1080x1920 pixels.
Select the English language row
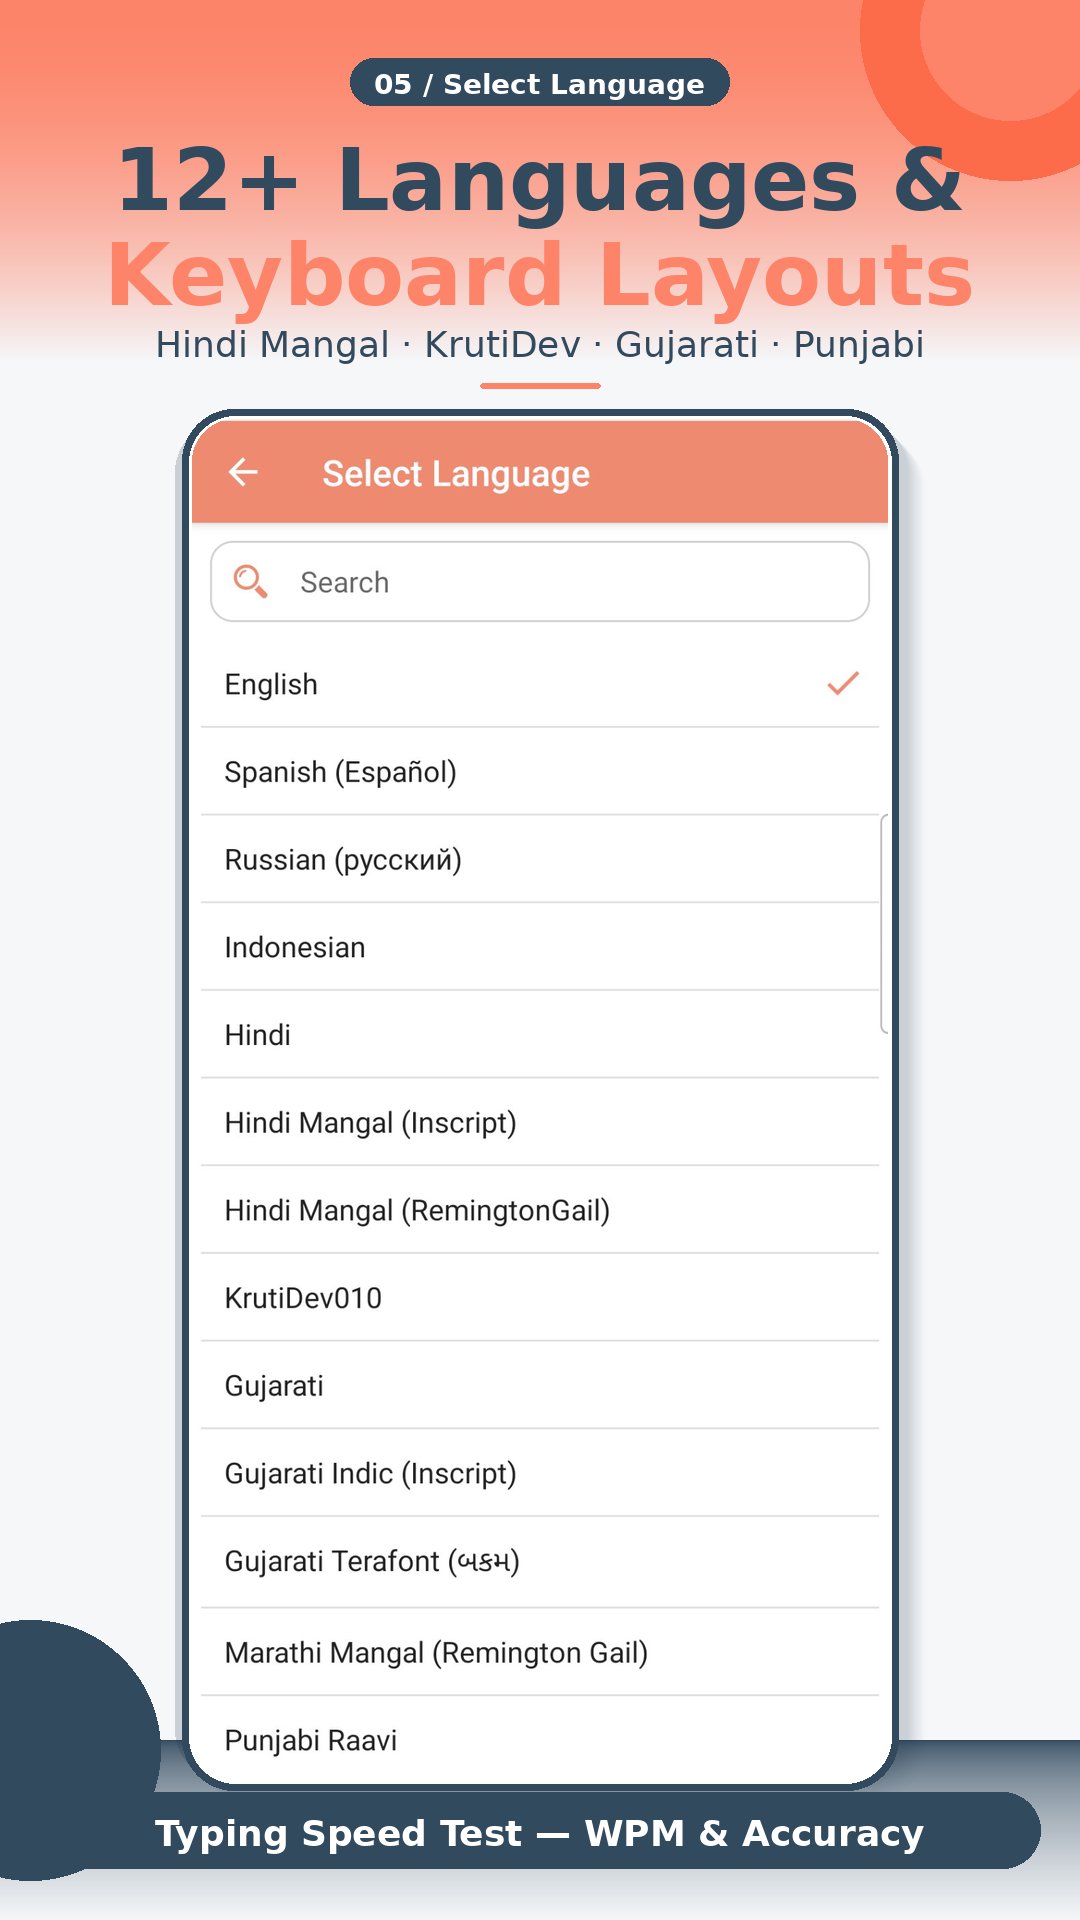(540, 684)
